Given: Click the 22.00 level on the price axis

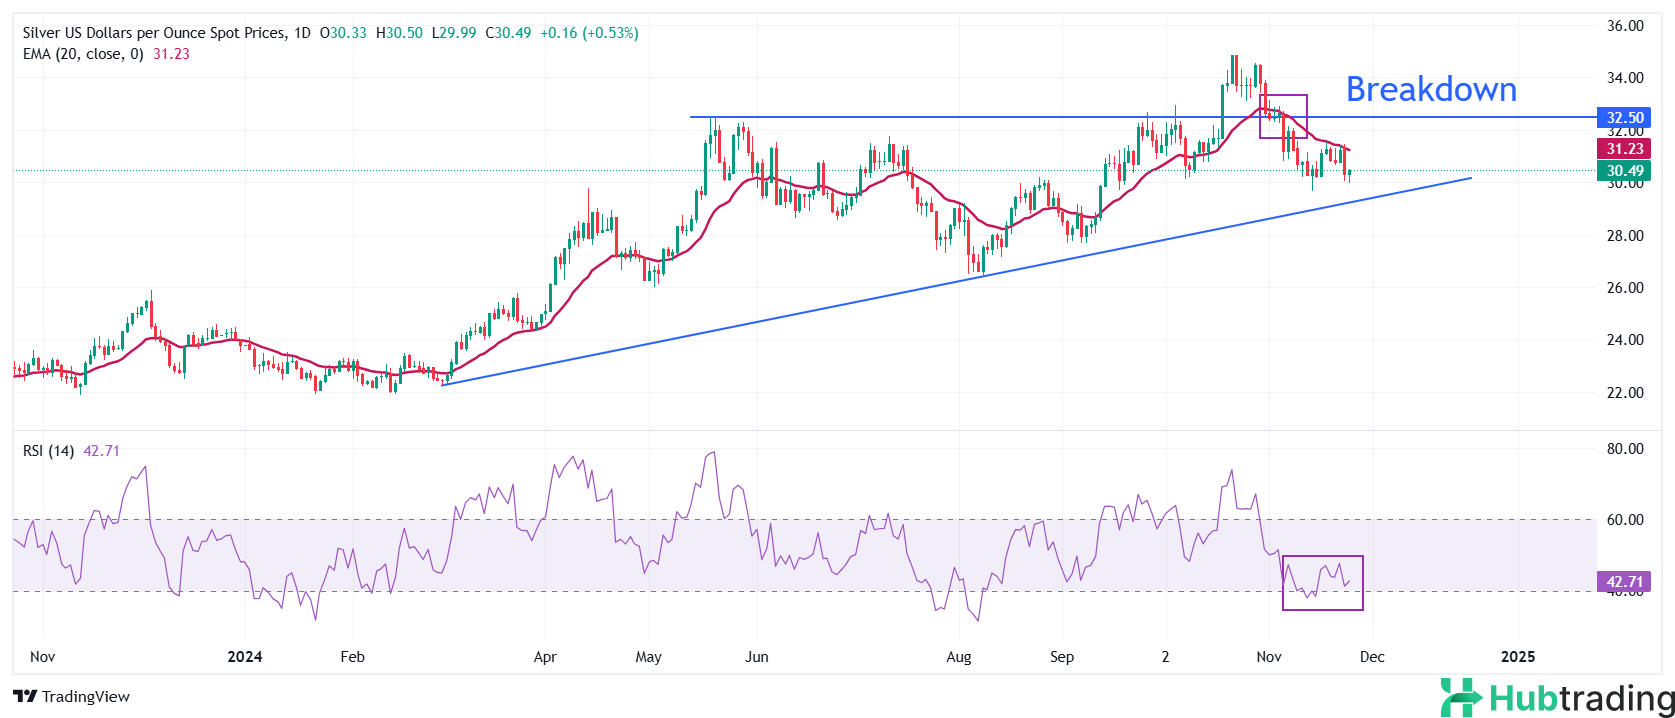Looking at the screenshot, I should (x=1625, y=393).
